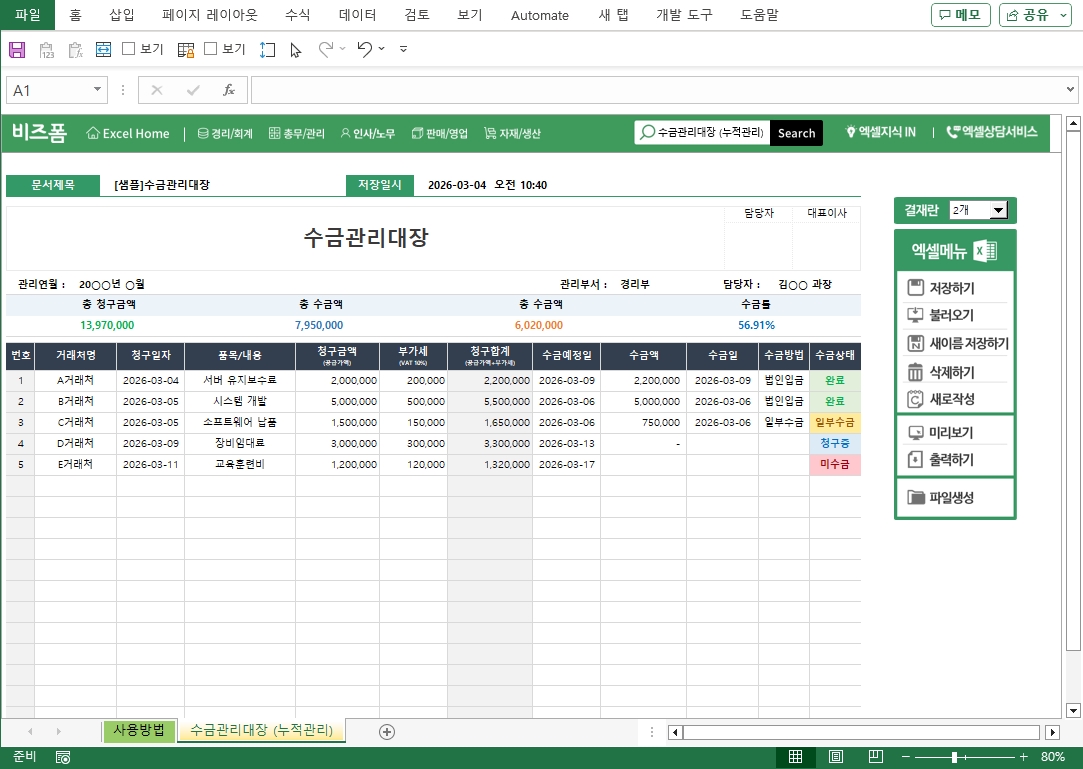The height and width of the screenshot is (769, 1083).
Task: Add a new sheet with plus icon
Action: coord(387,731)
